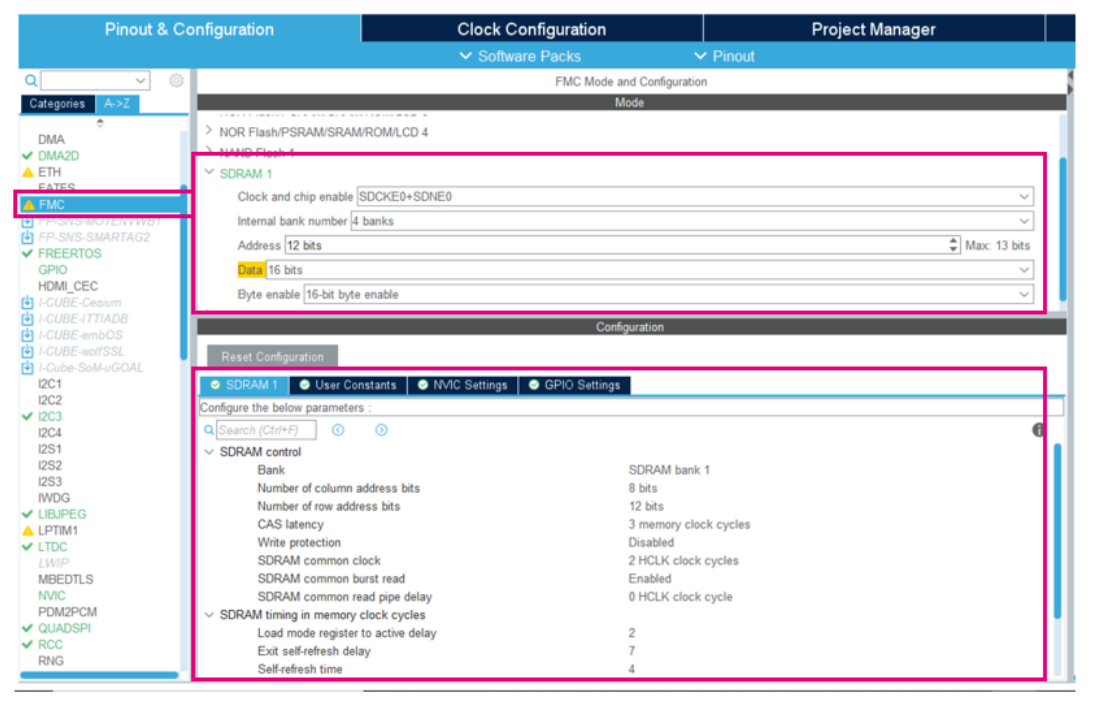Go to next search result arrow
The width and height of the screenshot is (1093, 703).
[x=381, y=430]
